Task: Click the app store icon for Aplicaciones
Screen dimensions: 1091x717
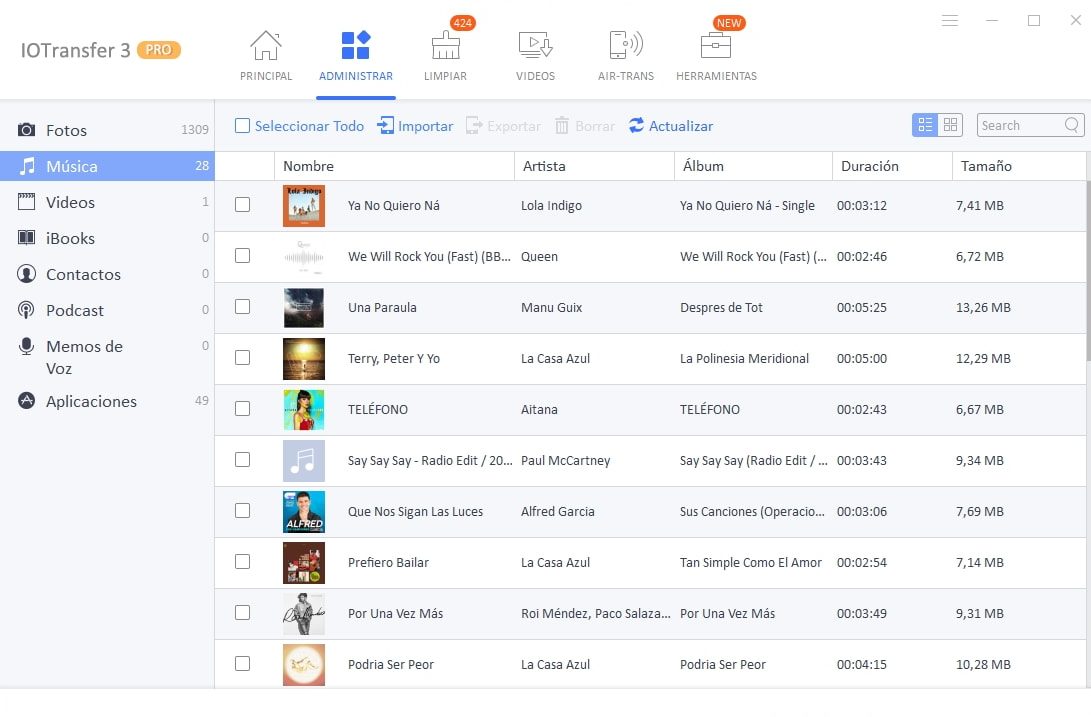Action: [26, 400]
